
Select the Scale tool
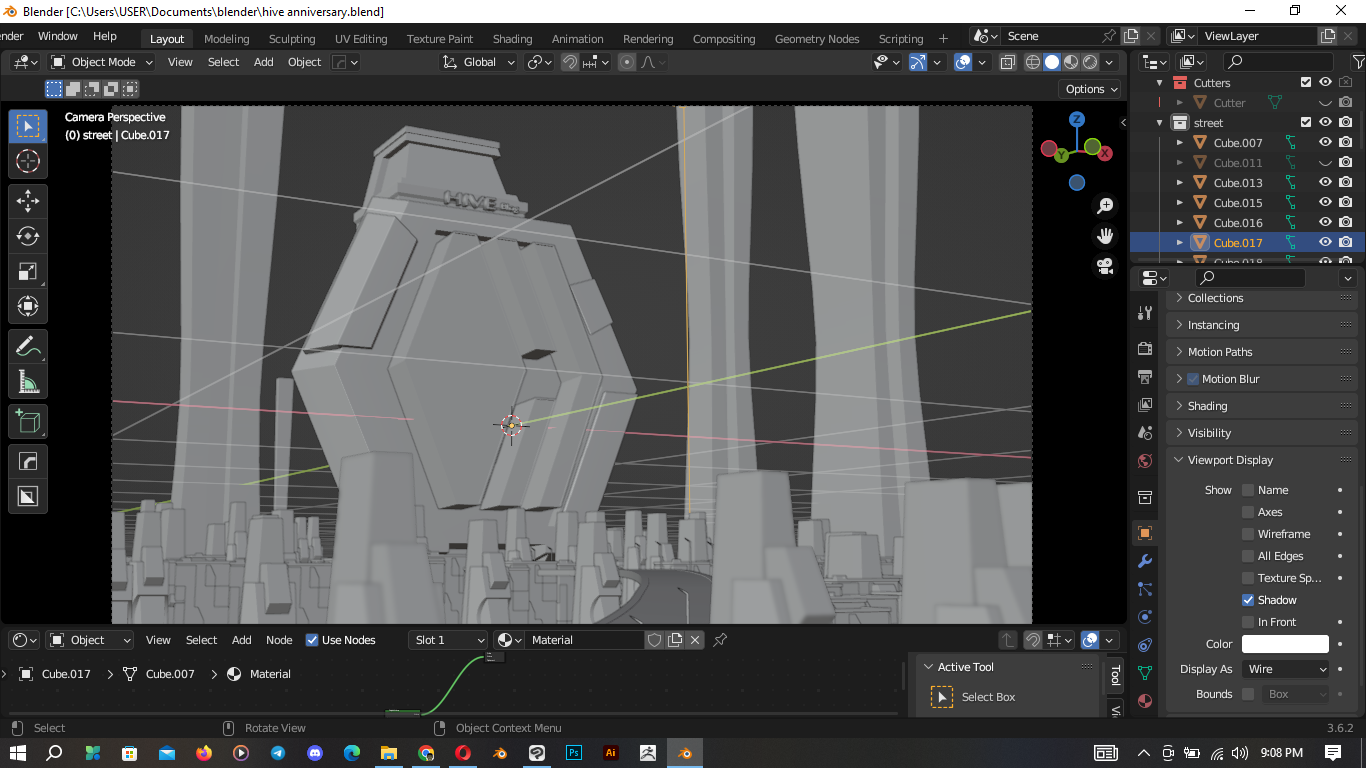click(28, 272)
